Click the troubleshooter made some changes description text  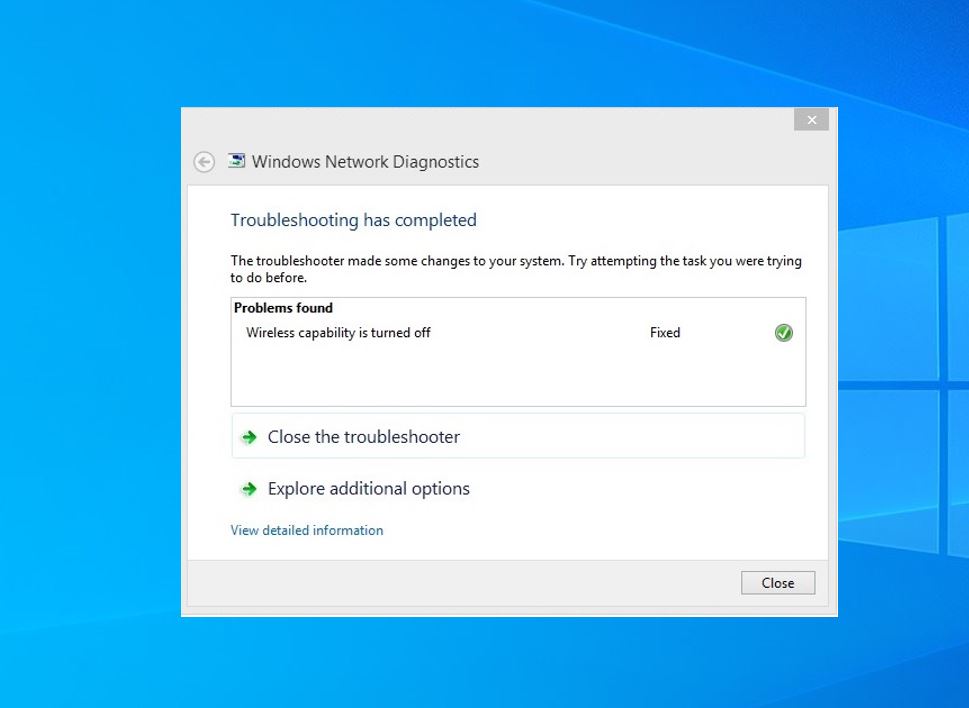[x=516, y=269]
